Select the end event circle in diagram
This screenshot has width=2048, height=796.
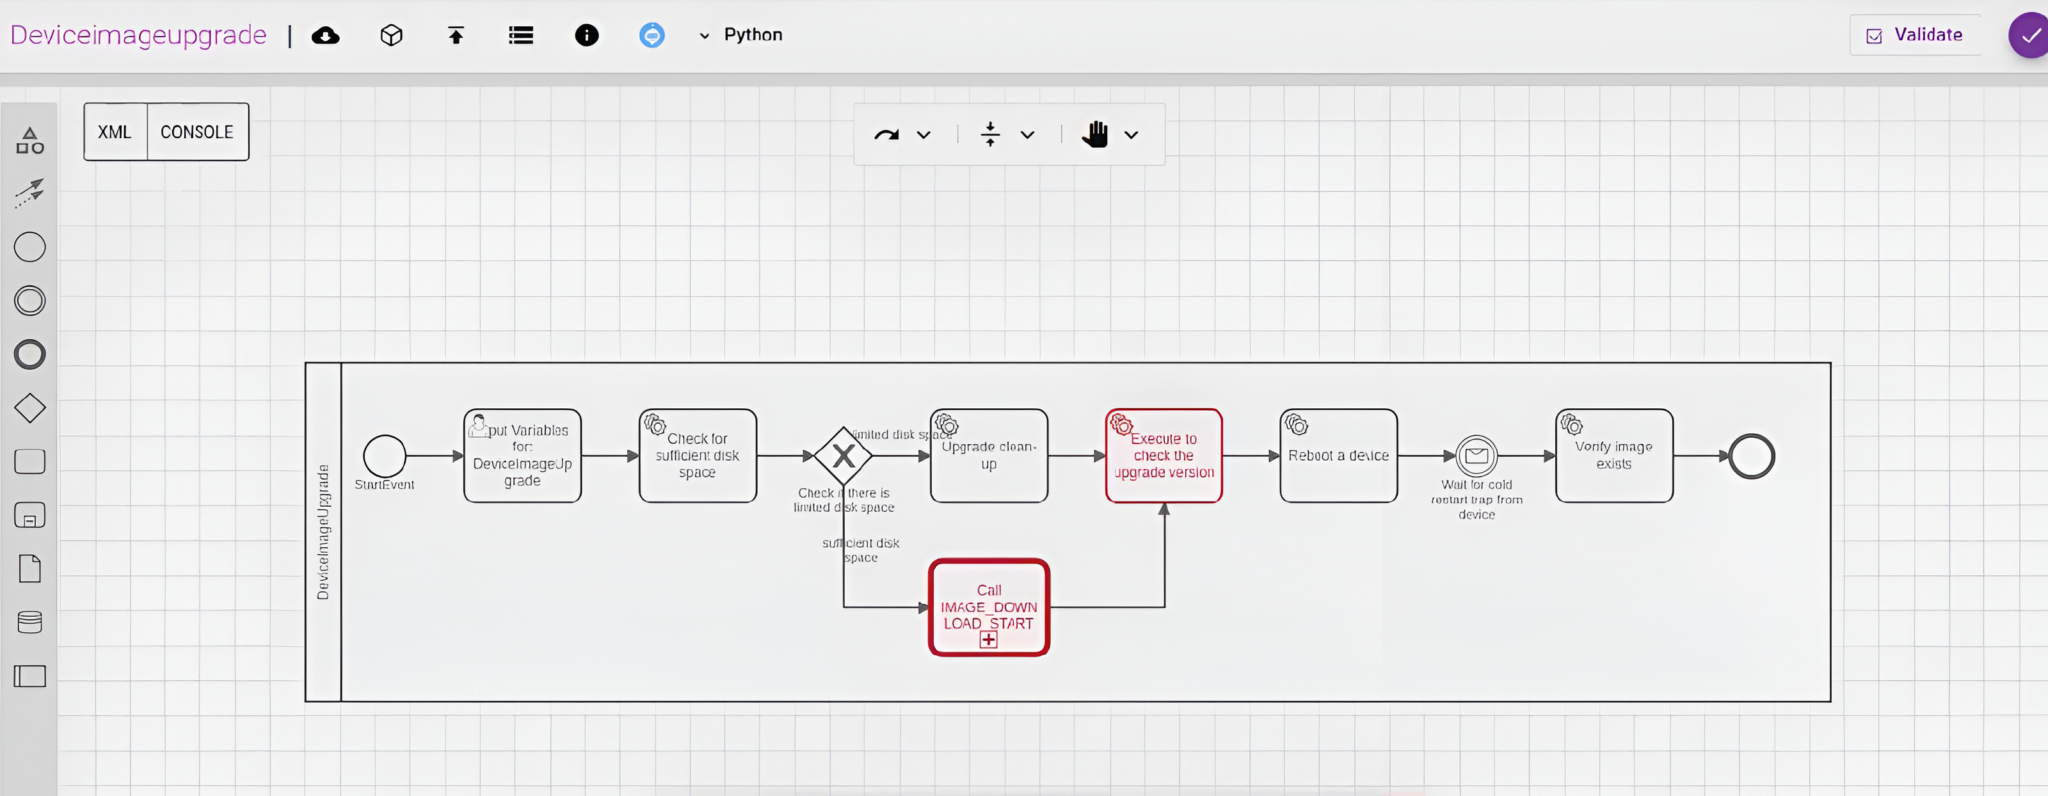pos(1752,457)
